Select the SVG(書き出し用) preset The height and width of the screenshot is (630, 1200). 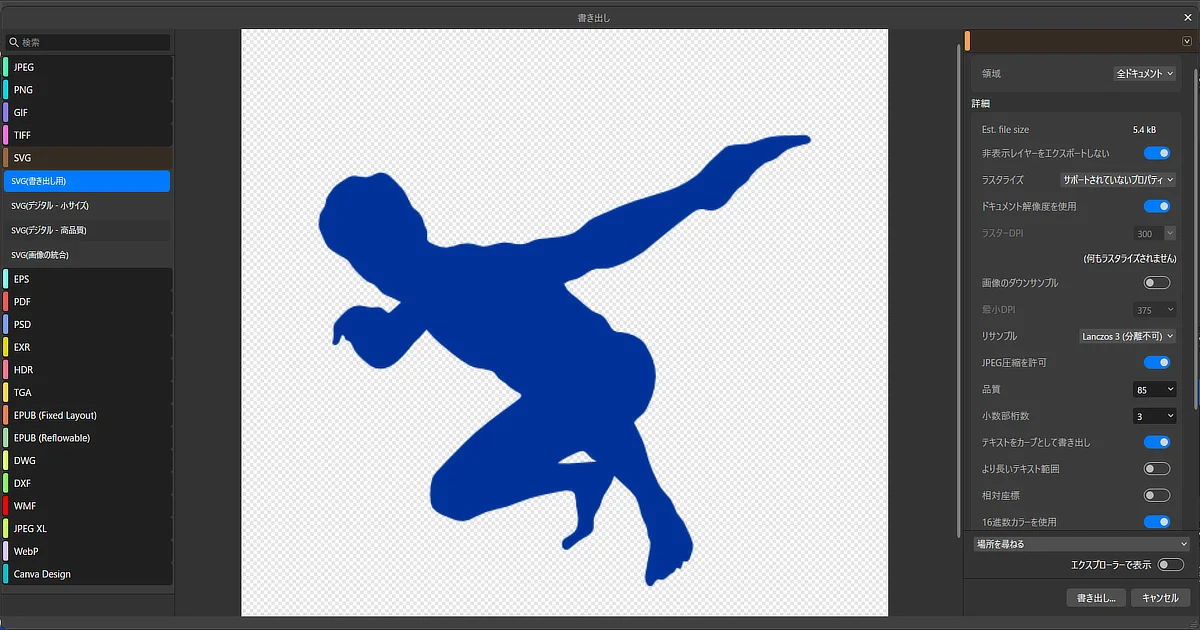coord(87,181)
